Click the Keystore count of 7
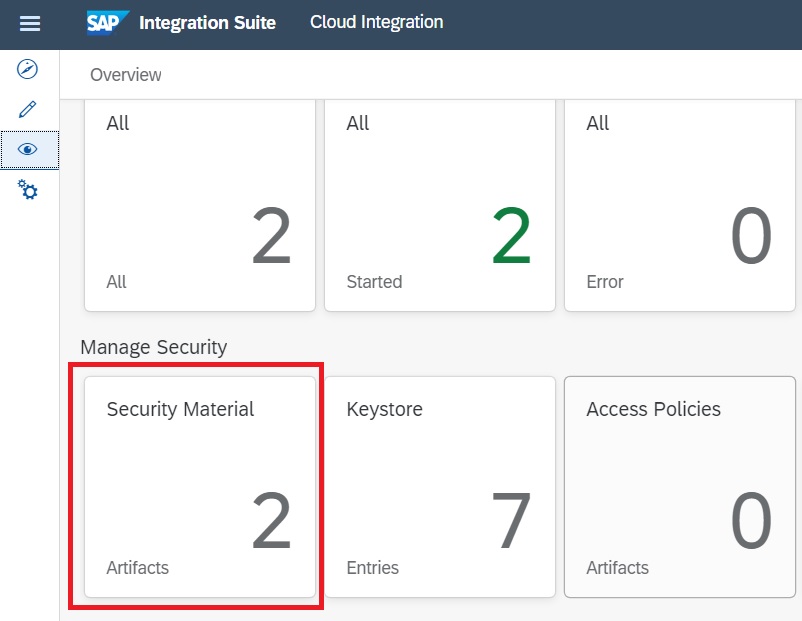 (511, 522)
